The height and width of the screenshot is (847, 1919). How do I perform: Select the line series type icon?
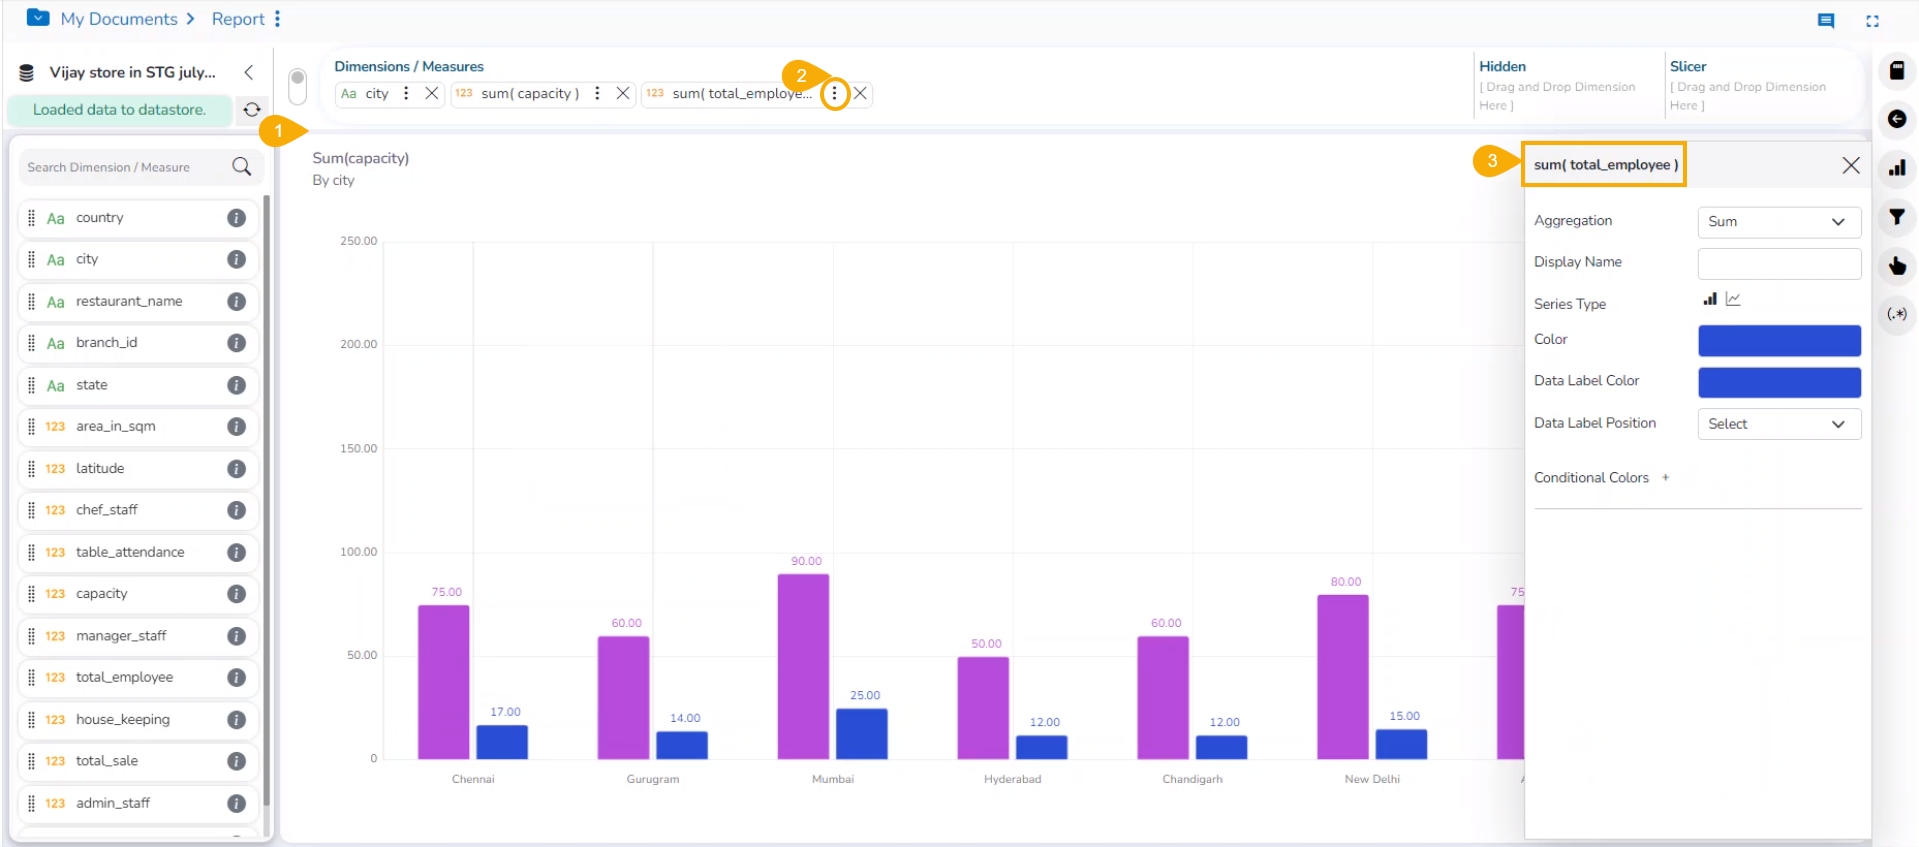(1733, 299)
